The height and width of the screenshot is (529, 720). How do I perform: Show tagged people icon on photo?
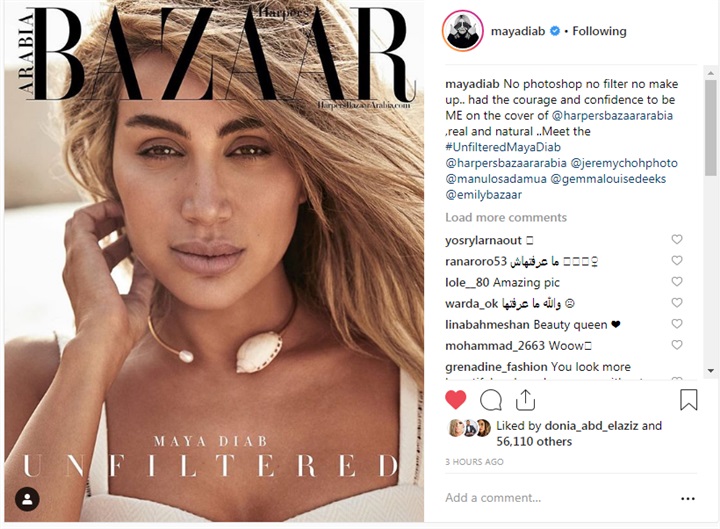point(27,499)
